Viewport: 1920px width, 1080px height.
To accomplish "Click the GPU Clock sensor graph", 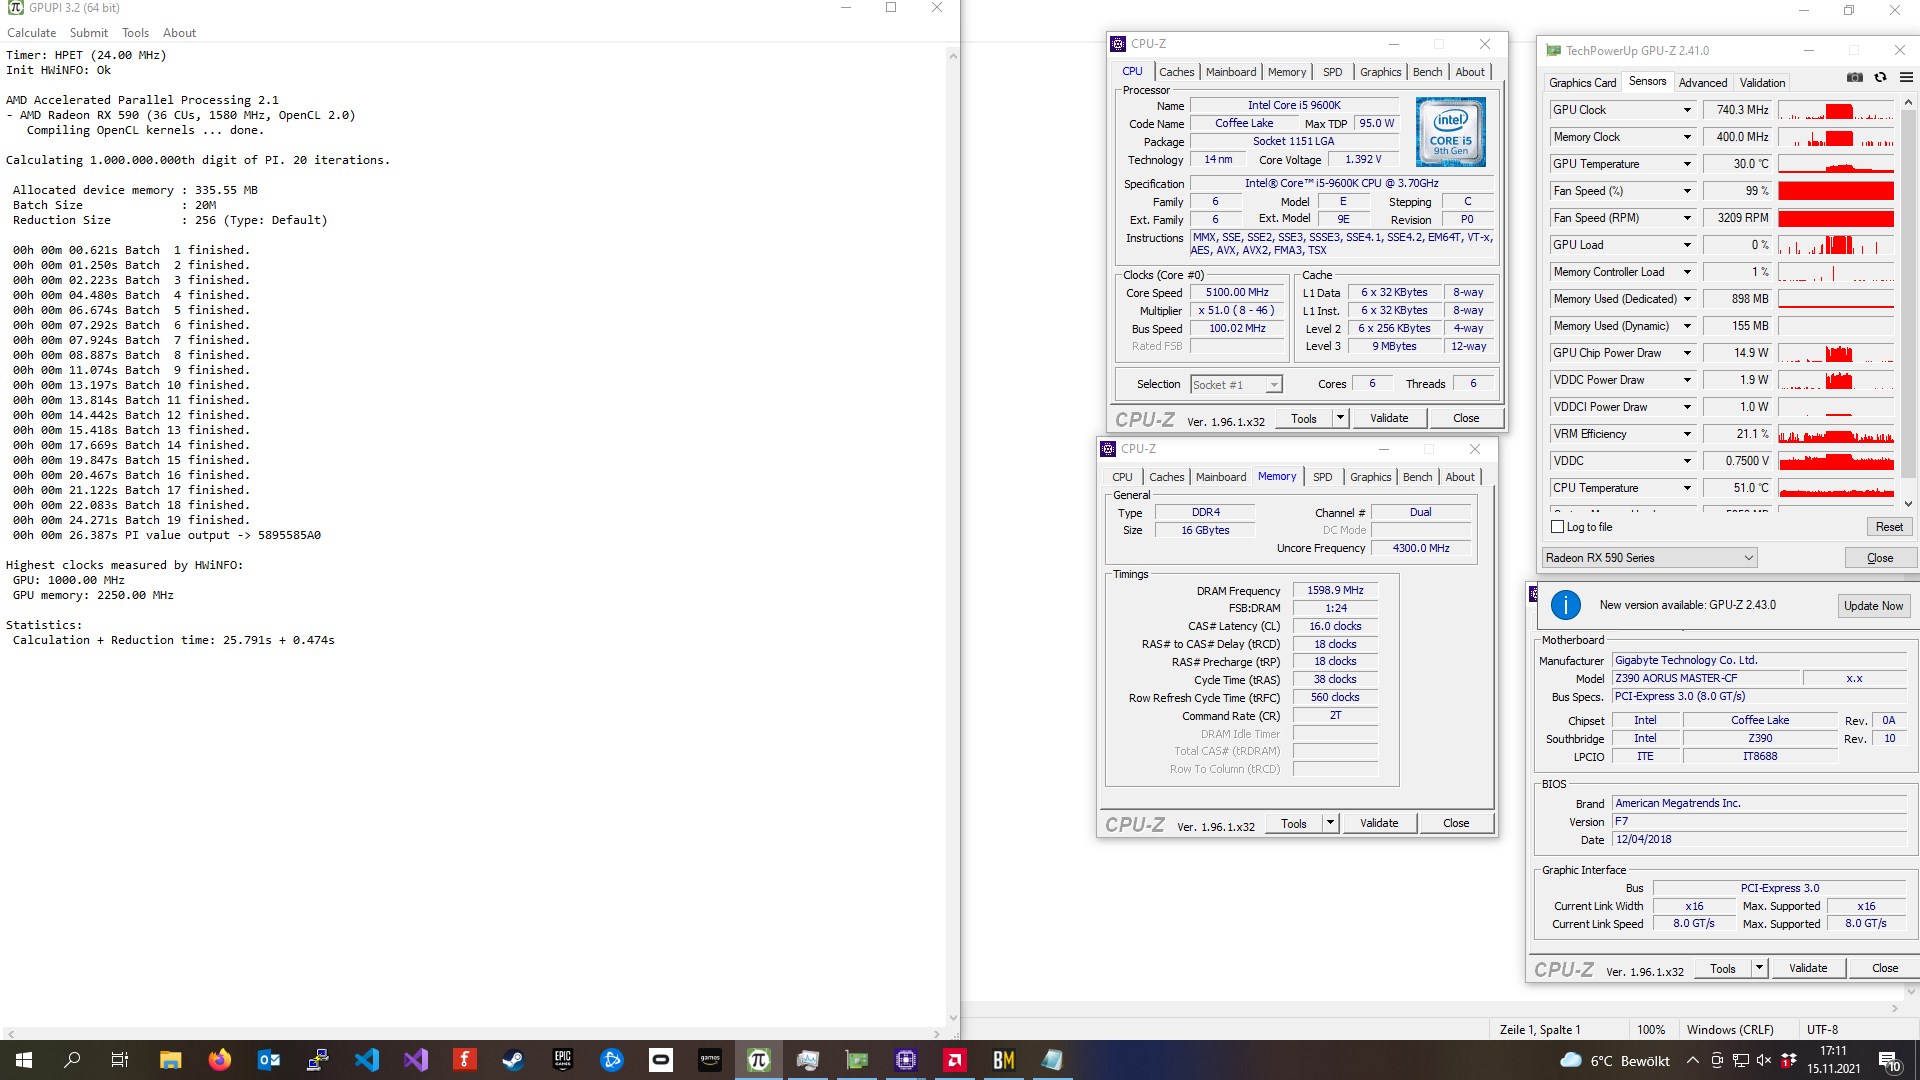I will 1835,110.
